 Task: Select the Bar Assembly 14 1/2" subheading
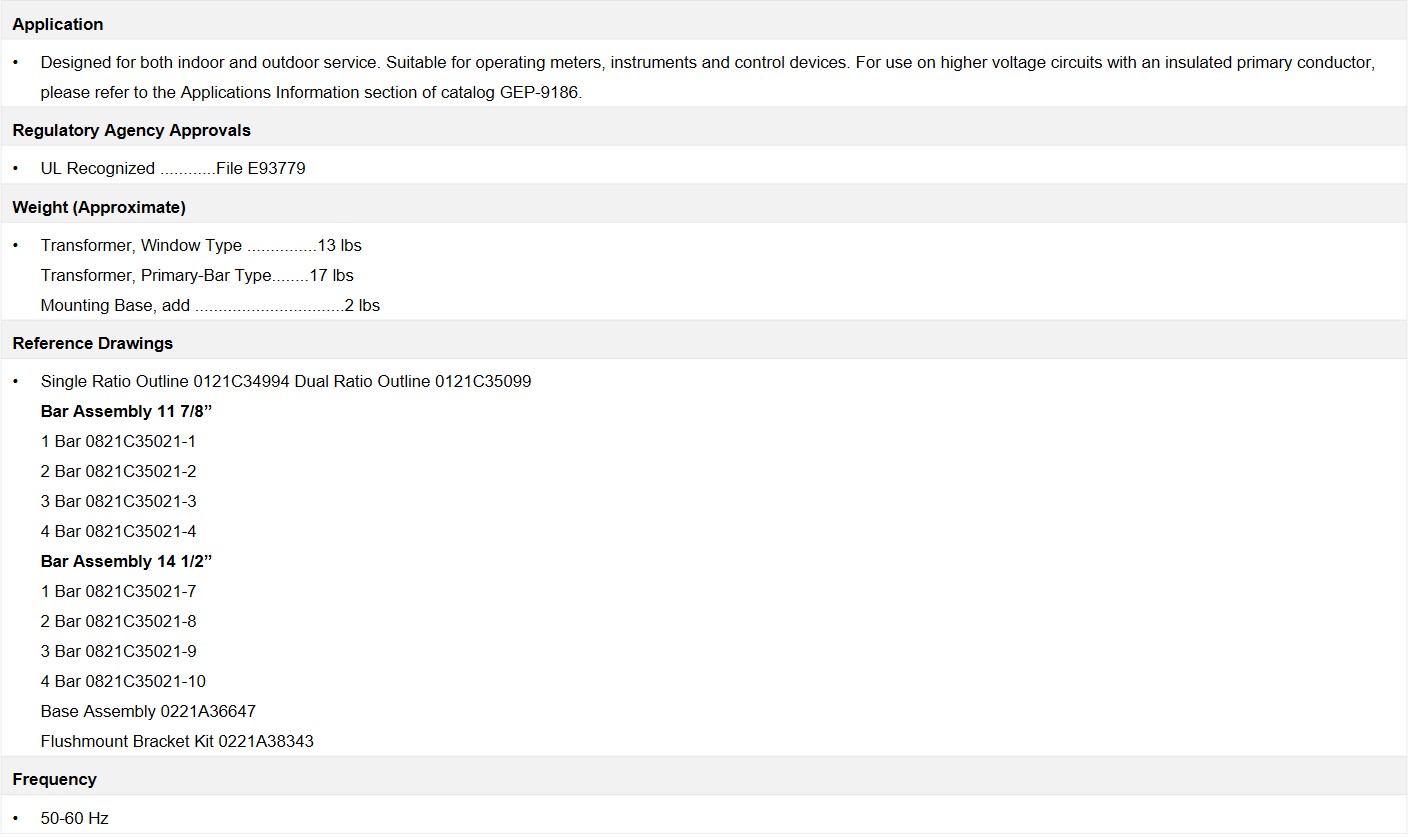(x=127, y=561)
